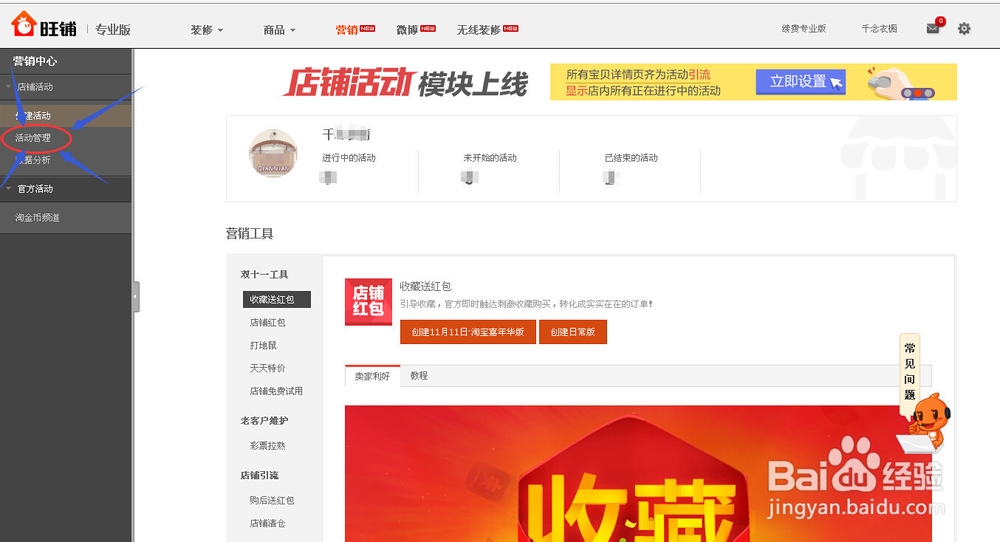
Task: Click the 旺铺 house logo icon
Action: 23,24
